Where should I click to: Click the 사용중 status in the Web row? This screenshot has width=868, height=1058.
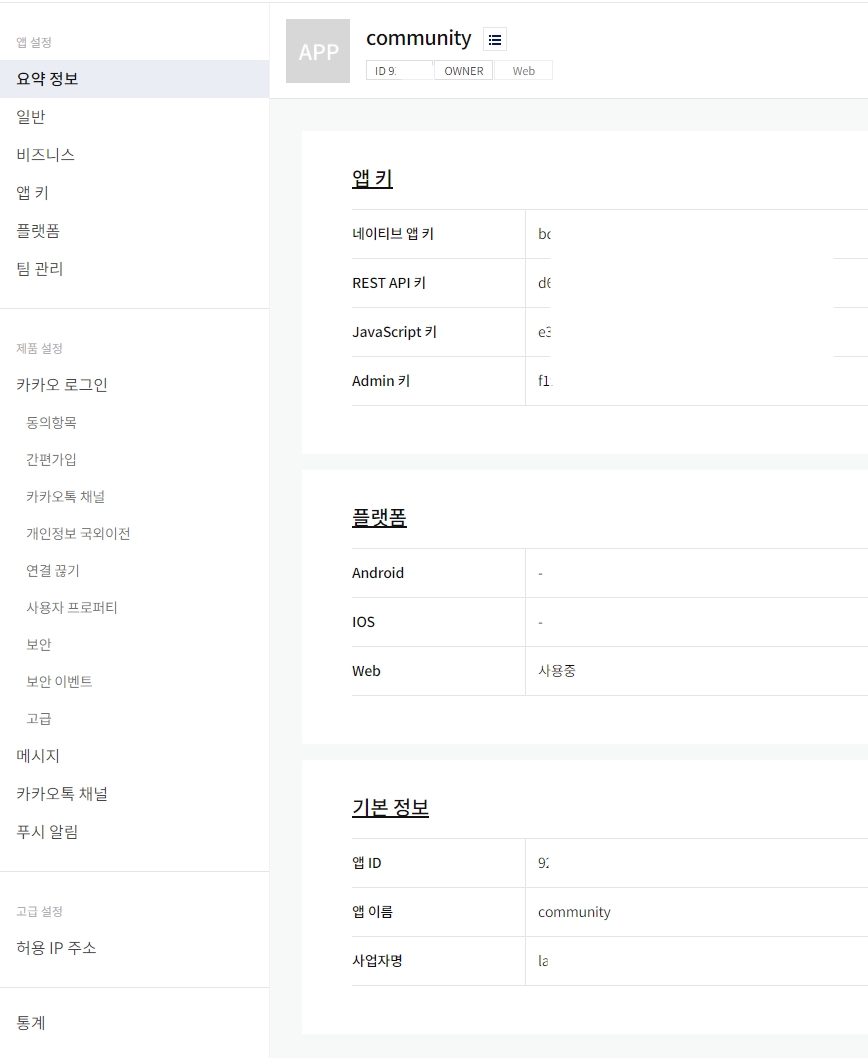557,671
